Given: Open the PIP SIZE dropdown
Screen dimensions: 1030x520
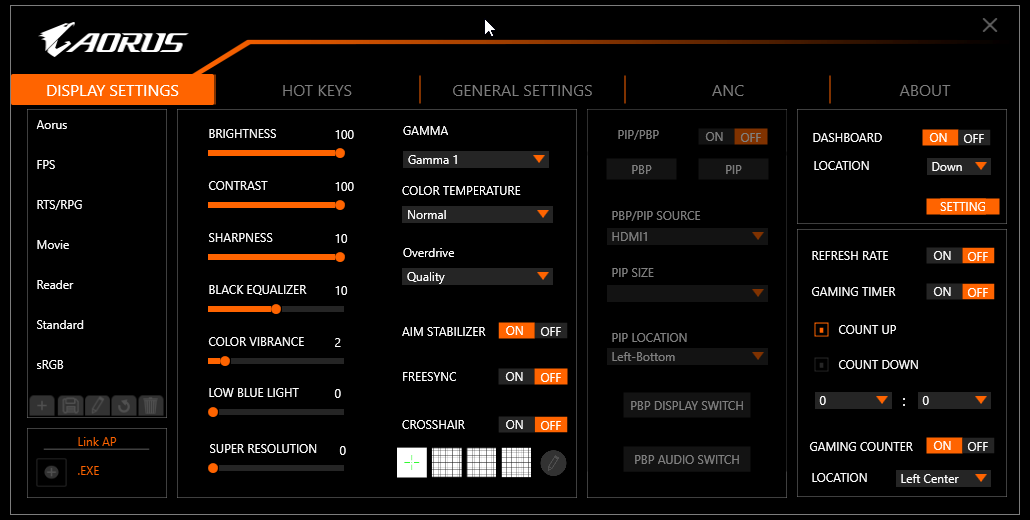Looking at the screenshot, I should 687,293.
